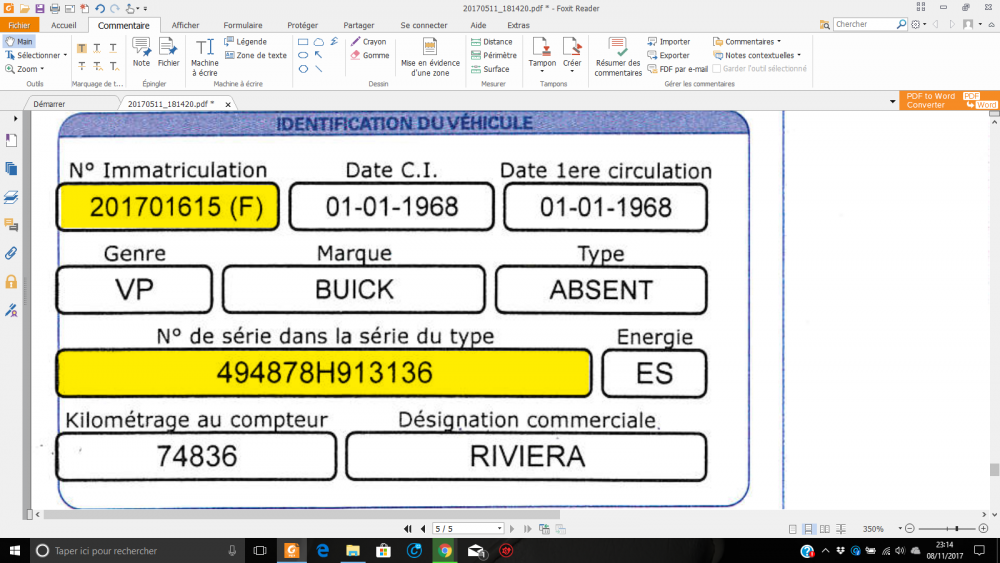Choose the Légende callout tool
The image size is (1000, 563).
tap(246, 41)
